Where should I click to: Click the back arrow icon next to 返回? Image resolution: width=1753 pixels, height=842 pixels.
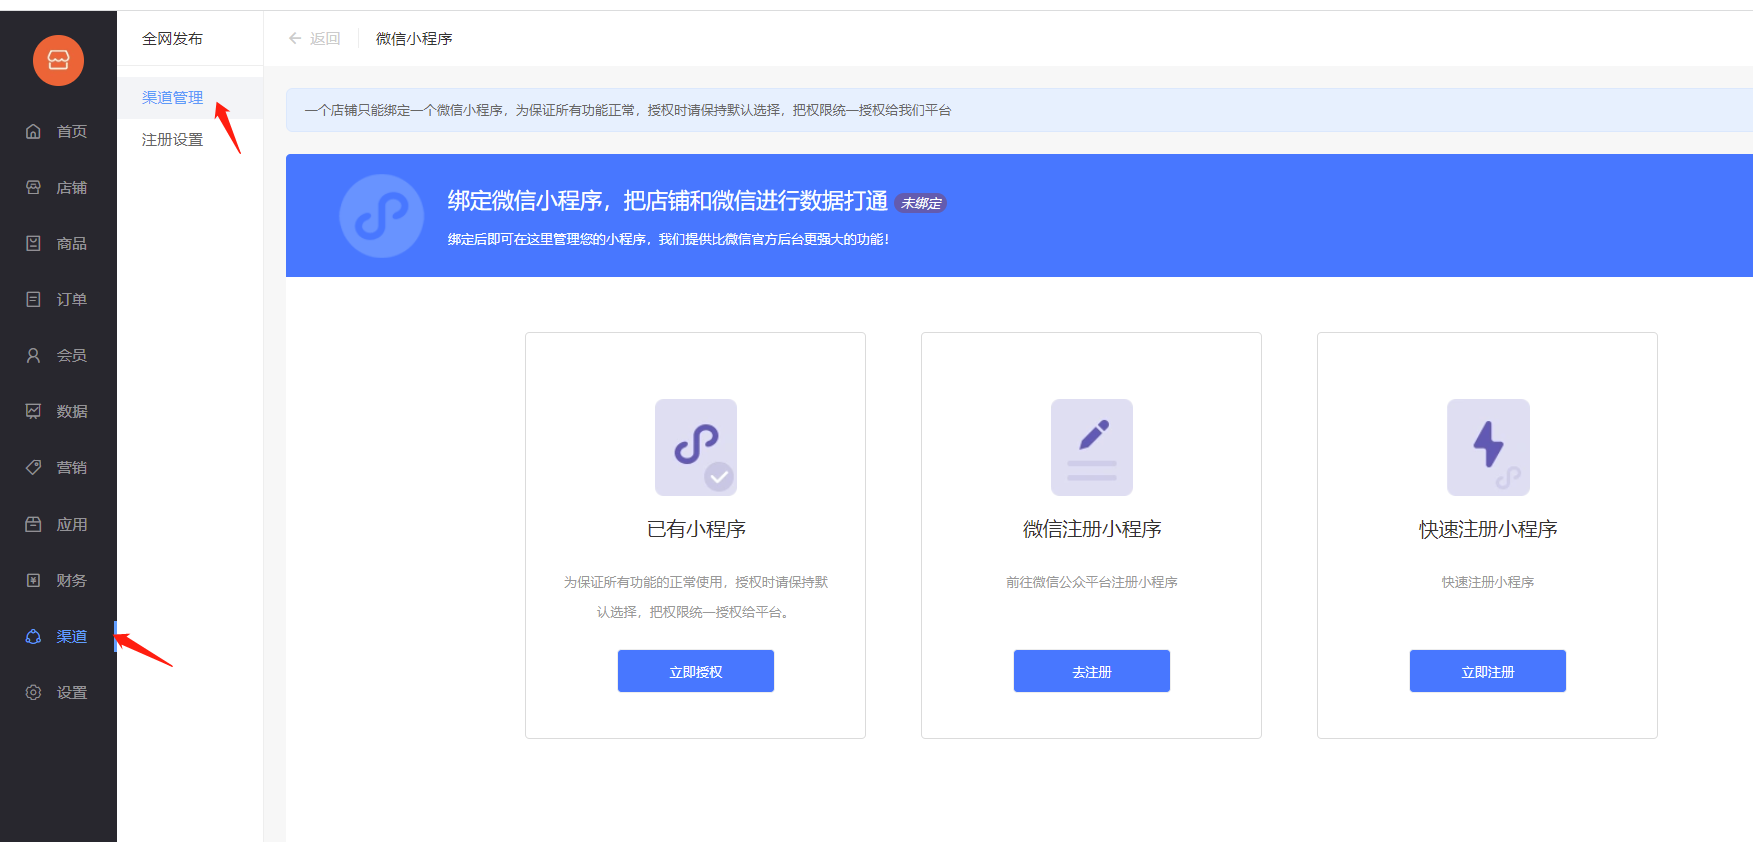[x=295, y=38]
